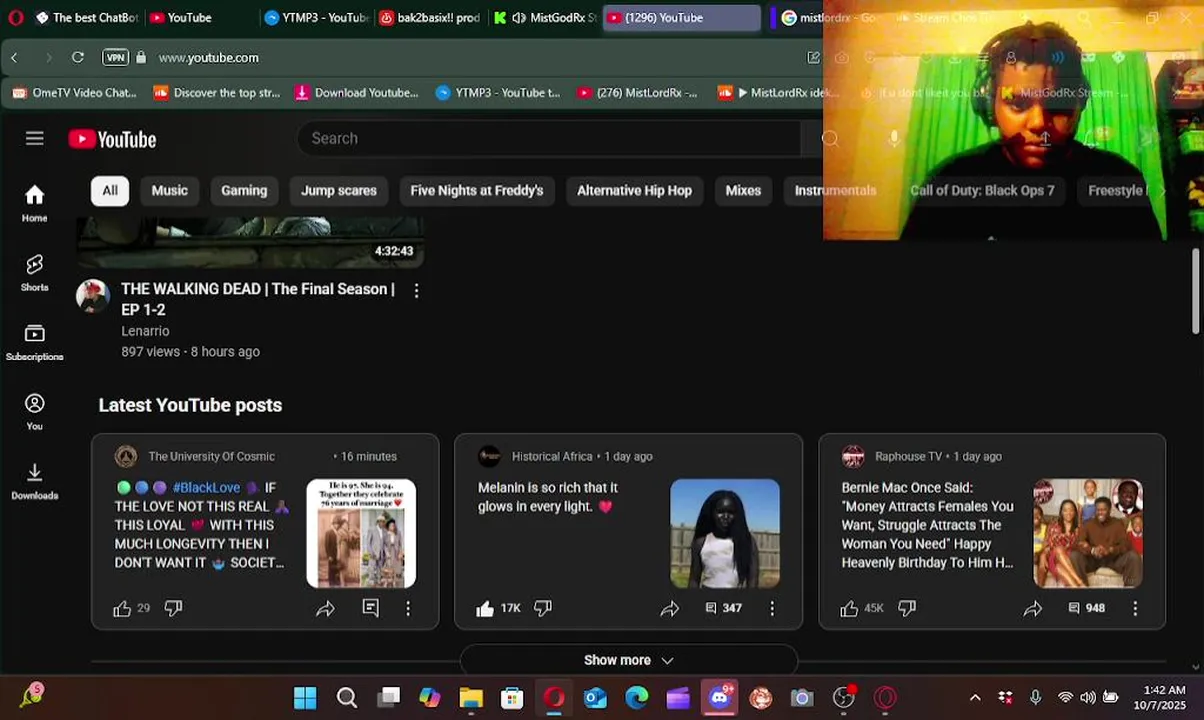Open File Explorer from the taskbar

coord(471,697)
